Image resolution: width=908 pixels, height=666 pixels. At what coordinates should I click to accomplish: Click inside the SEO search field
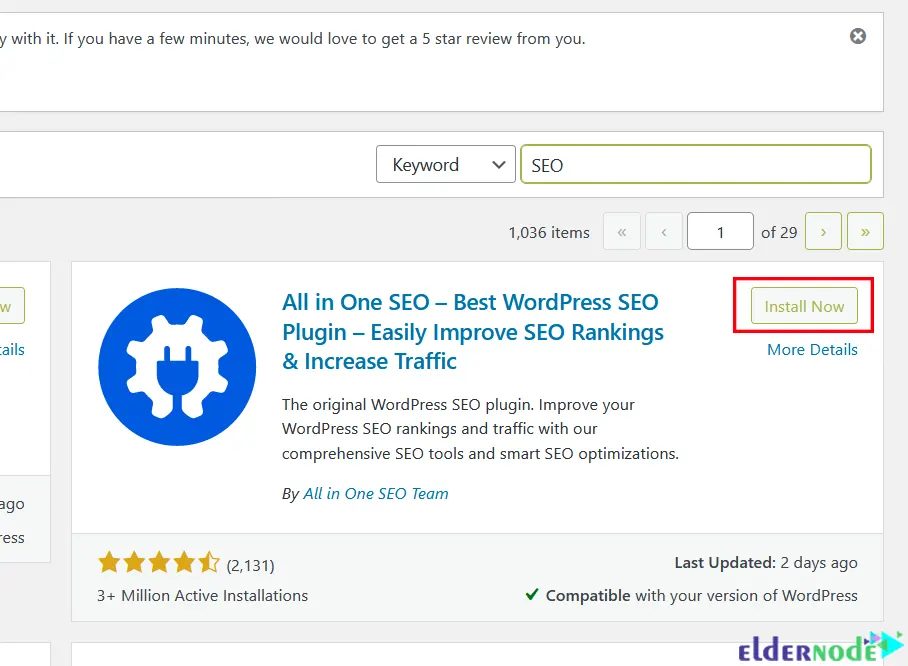[x=695, y=164]
